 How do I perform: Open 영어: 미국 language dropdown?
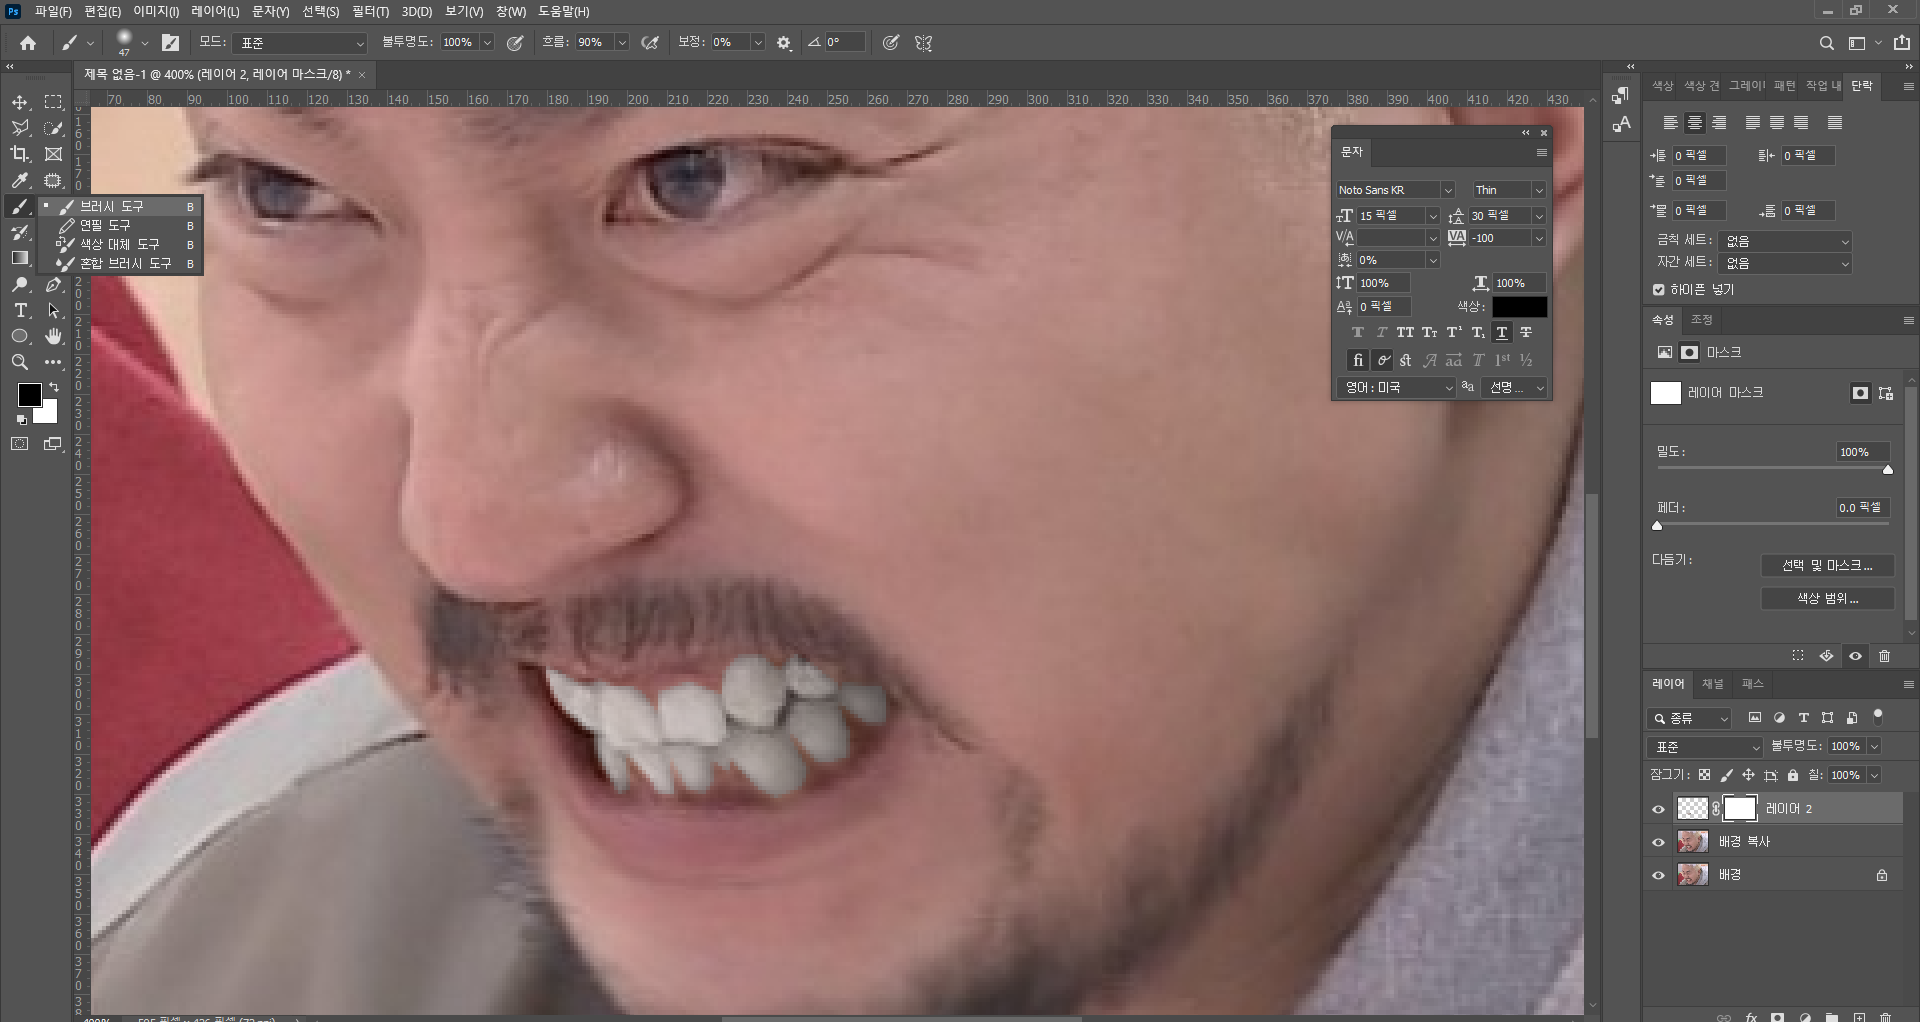[x=1396, y=387]
